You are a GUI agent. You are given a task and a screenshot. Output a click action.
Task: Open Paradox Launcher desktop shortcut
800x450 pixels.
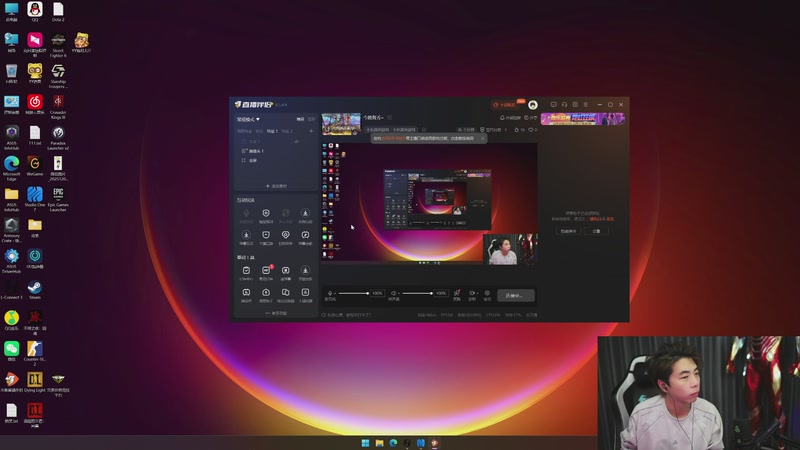[x=58, y=138]
